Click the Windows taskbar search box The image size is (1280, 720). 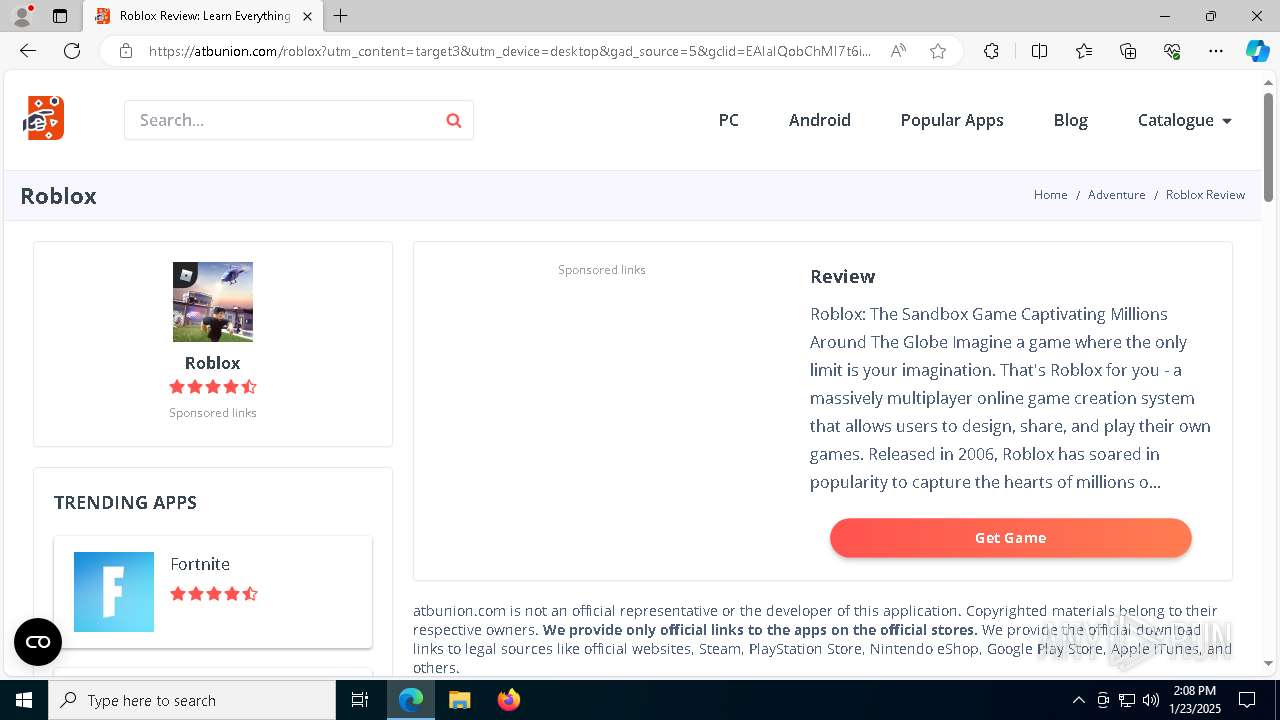tap(192, 700)
